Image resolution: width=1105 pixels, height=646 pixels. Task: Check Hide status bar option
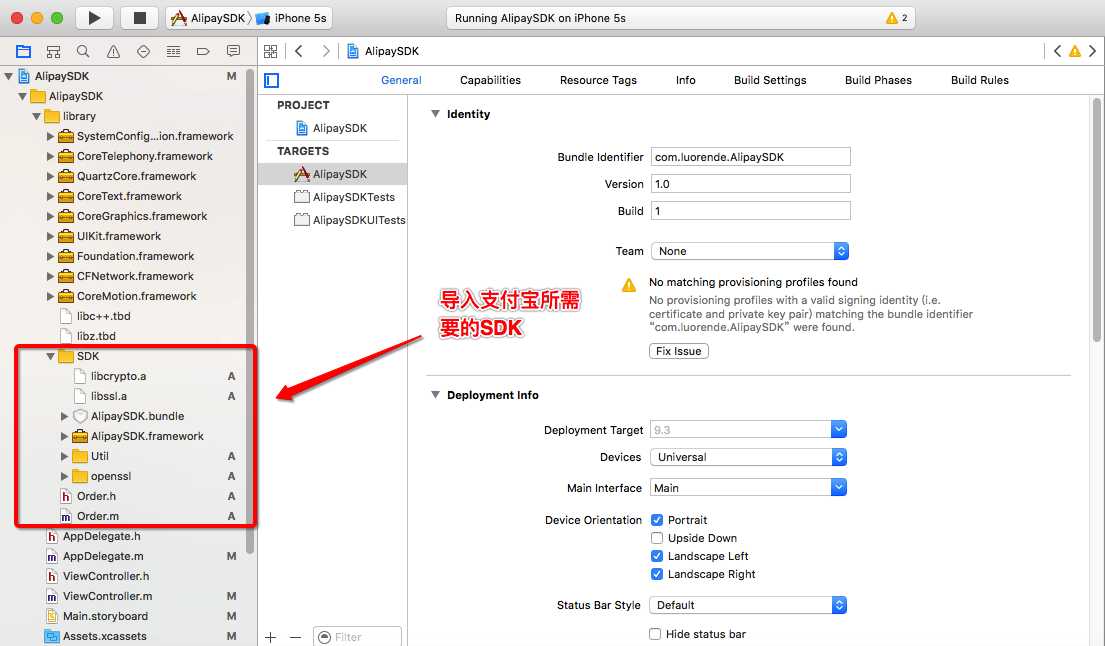click(x=655, y=634)
